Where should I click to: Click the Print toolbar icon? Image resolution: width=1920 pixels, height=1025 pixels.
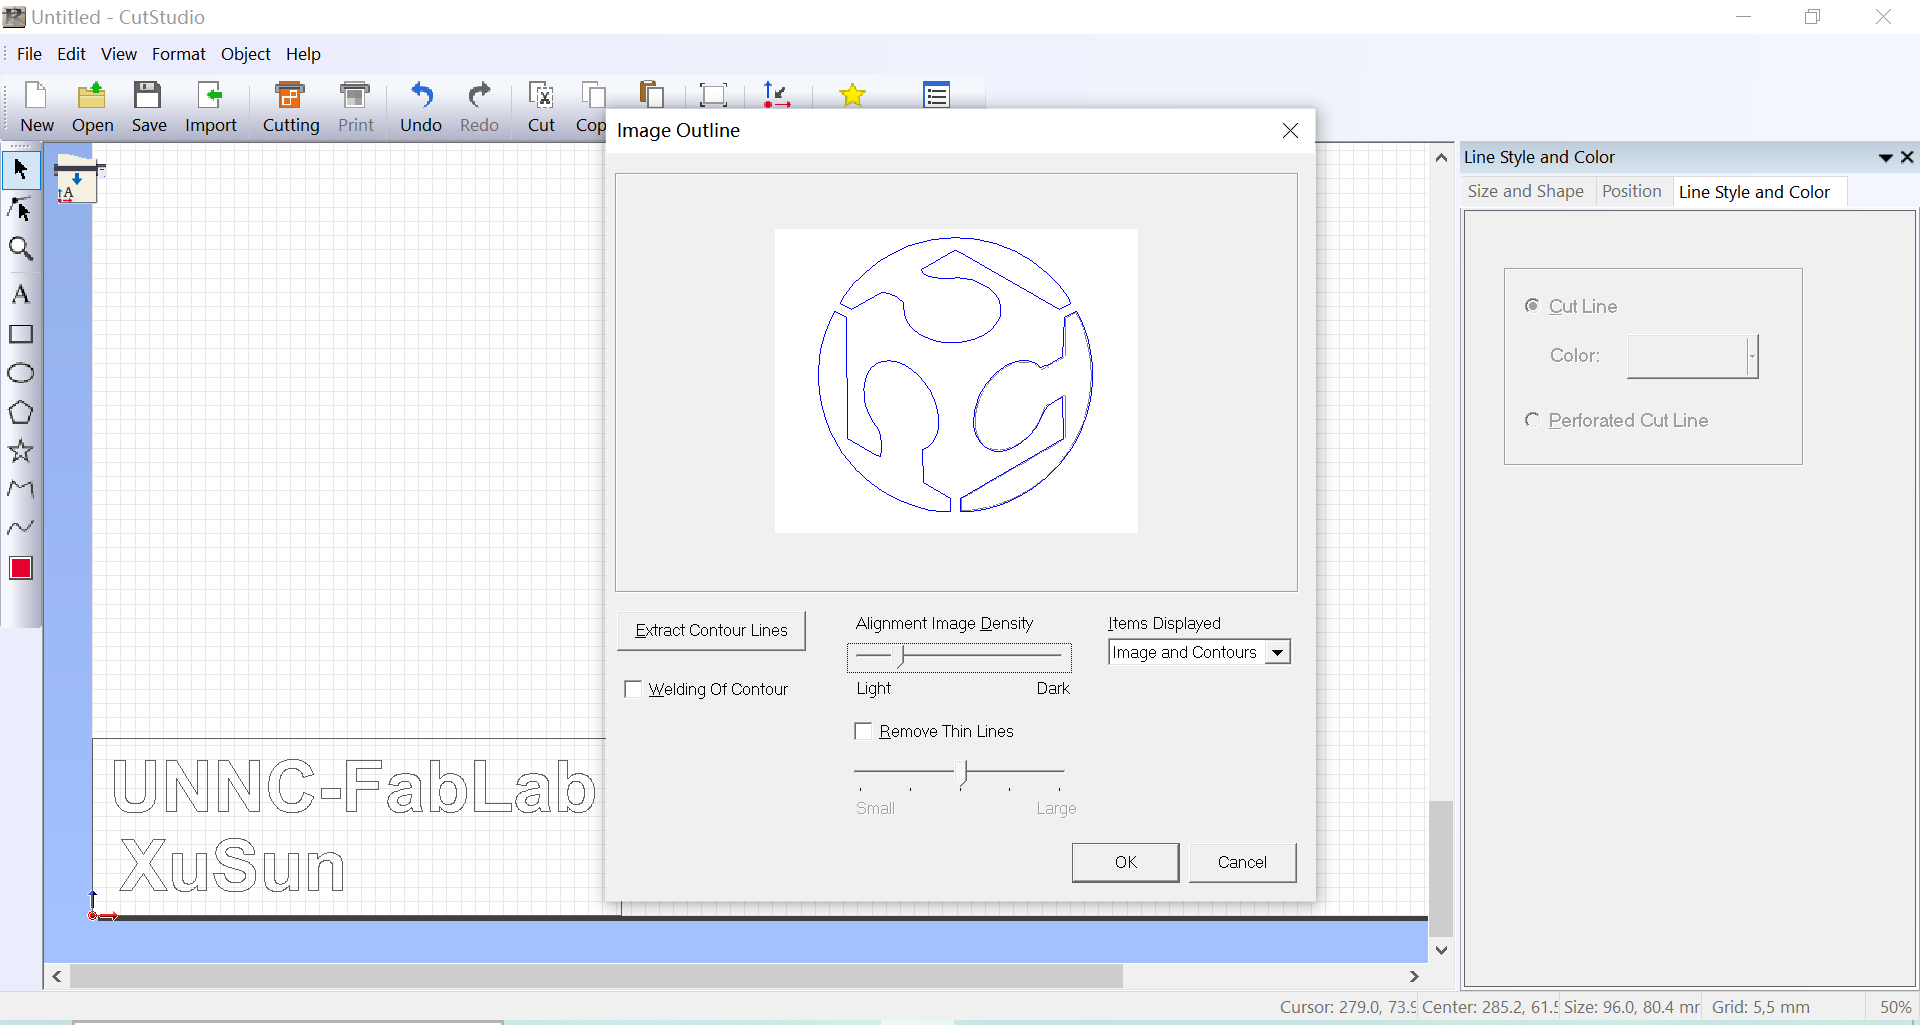click(x=355, y=107)
